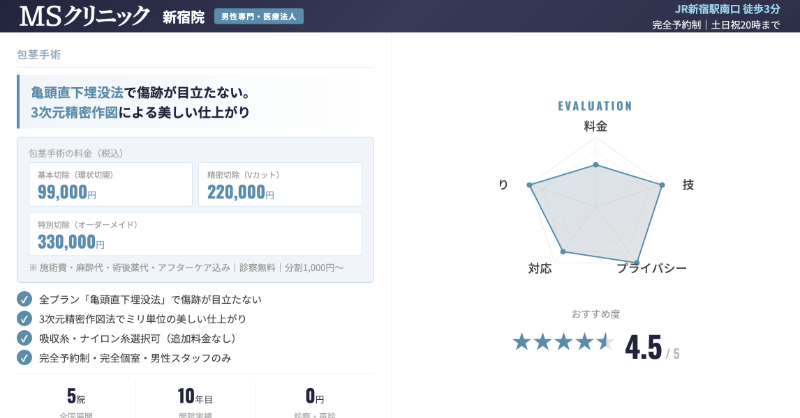Click the 対応 label on radar chart
800x418 pixels.
point(540,268)
